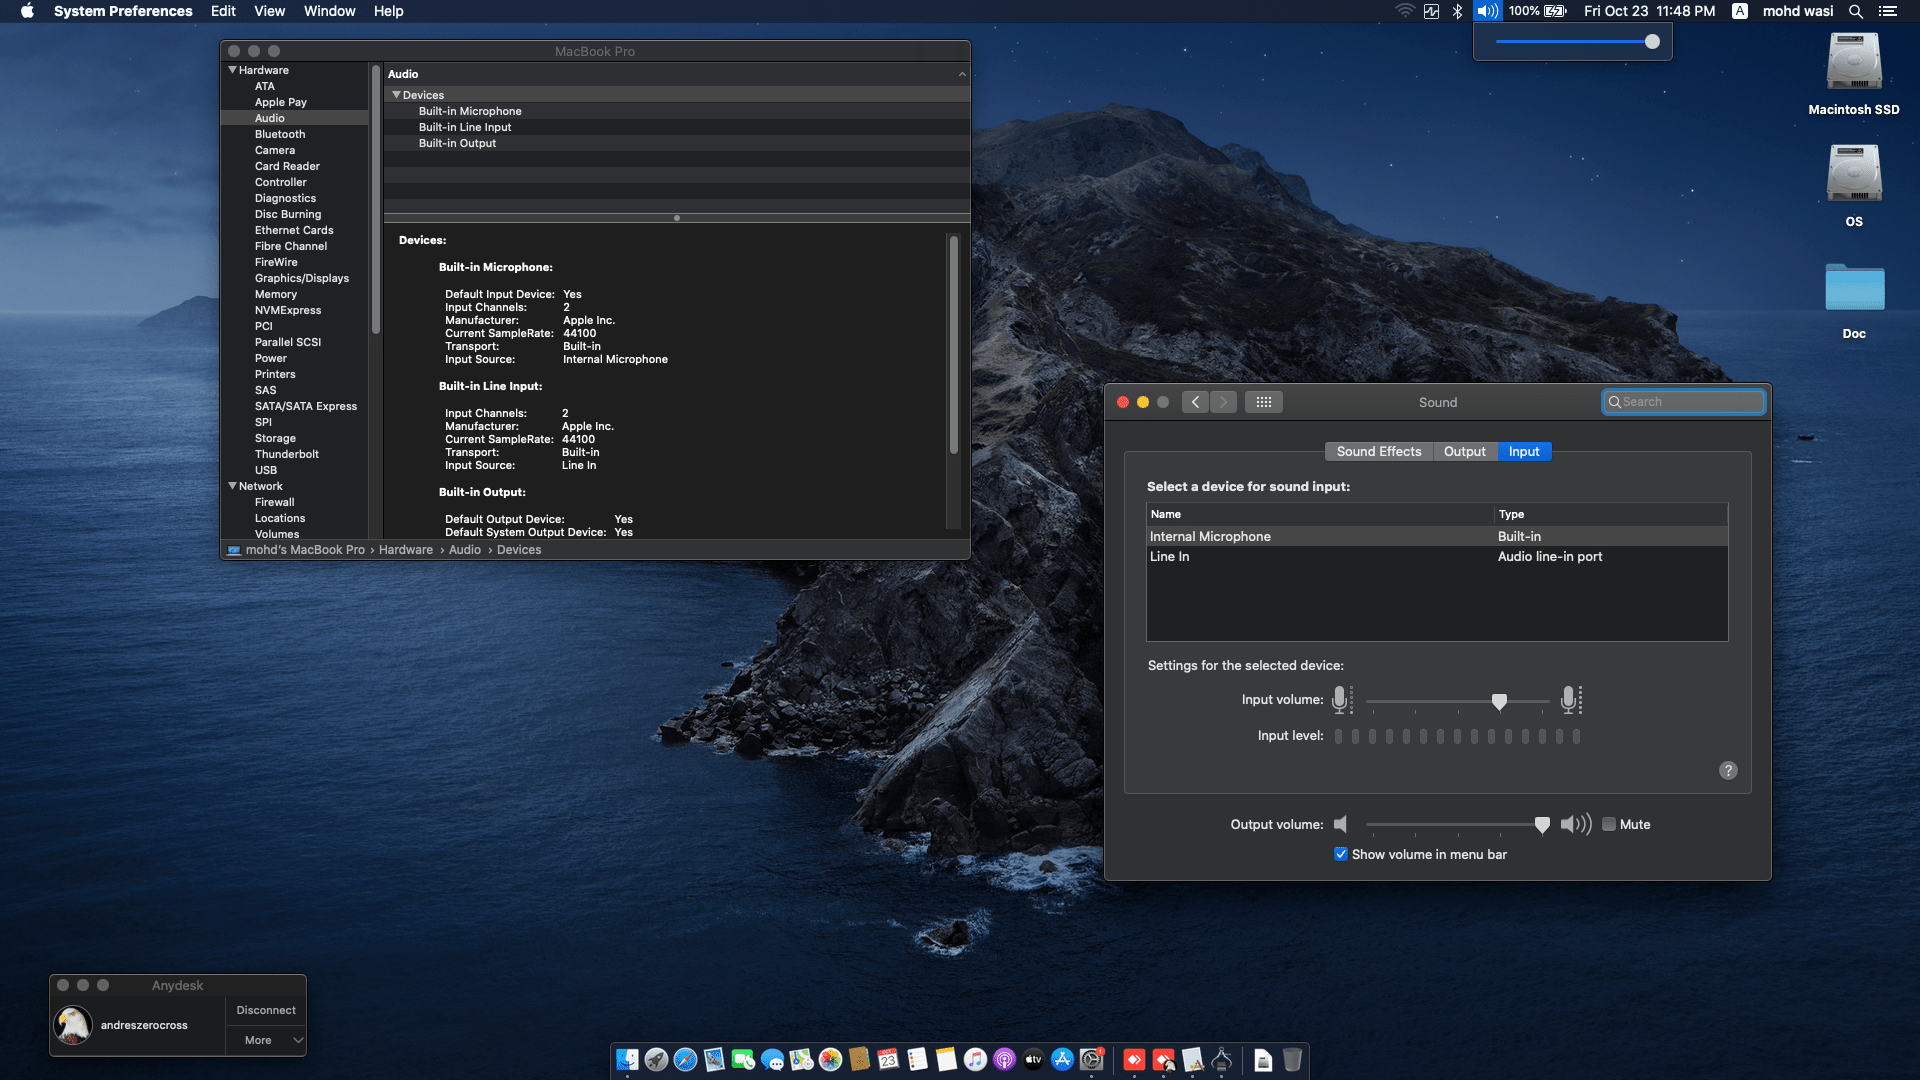The height and width of the screenshot is (1080, 1920).
Task: Uncheck Show volume in menu bar
Action: pyautogui.click(x=1341, y=854)
